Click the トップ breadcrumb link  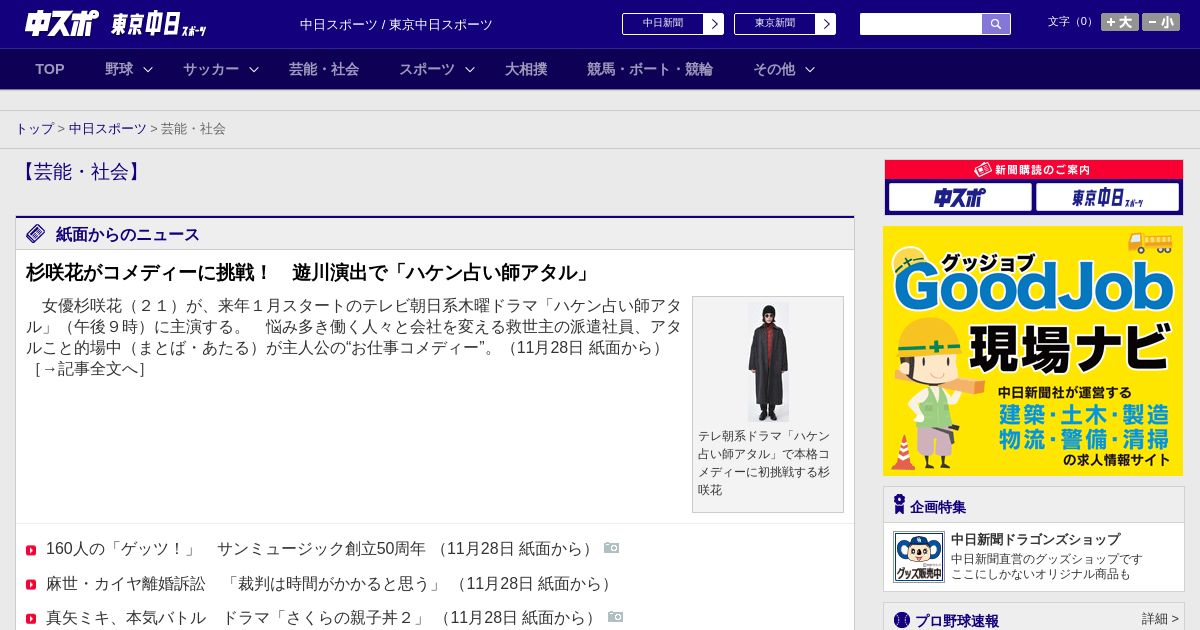[35, 129]
